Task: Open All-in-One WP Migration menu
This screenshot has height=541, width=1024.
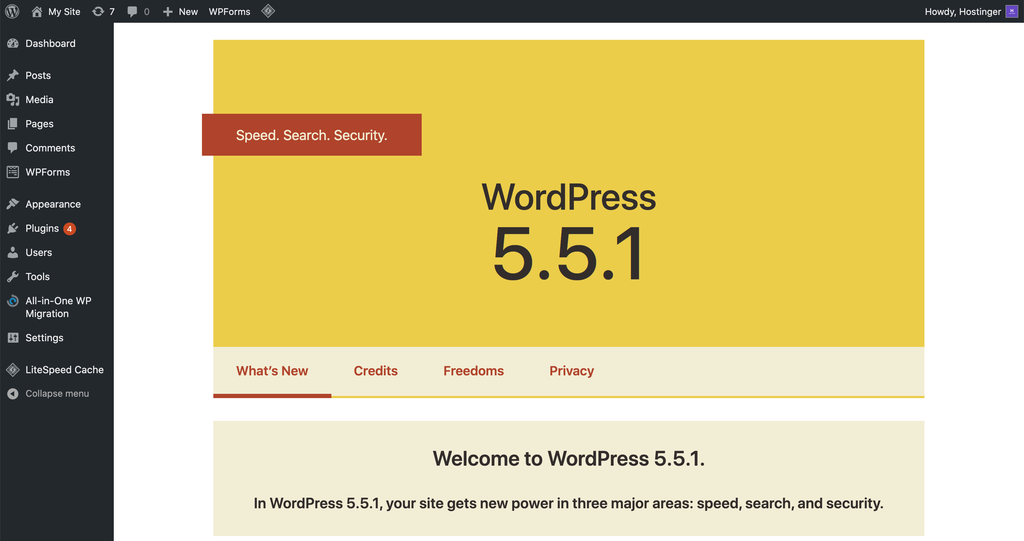Action: [x=57, y=307]
